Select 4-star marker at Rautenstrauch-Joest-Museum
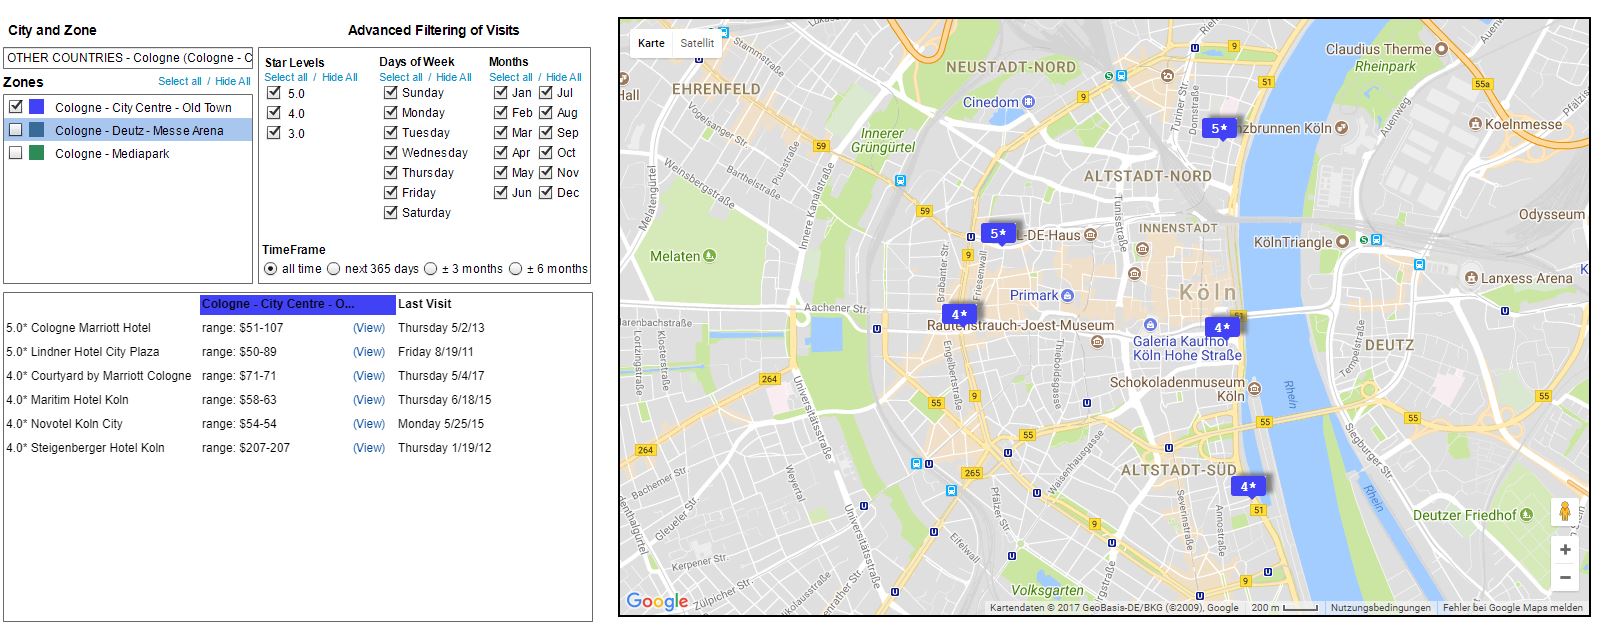Viewport: 1607px width, 635px height. pos(958,314)
